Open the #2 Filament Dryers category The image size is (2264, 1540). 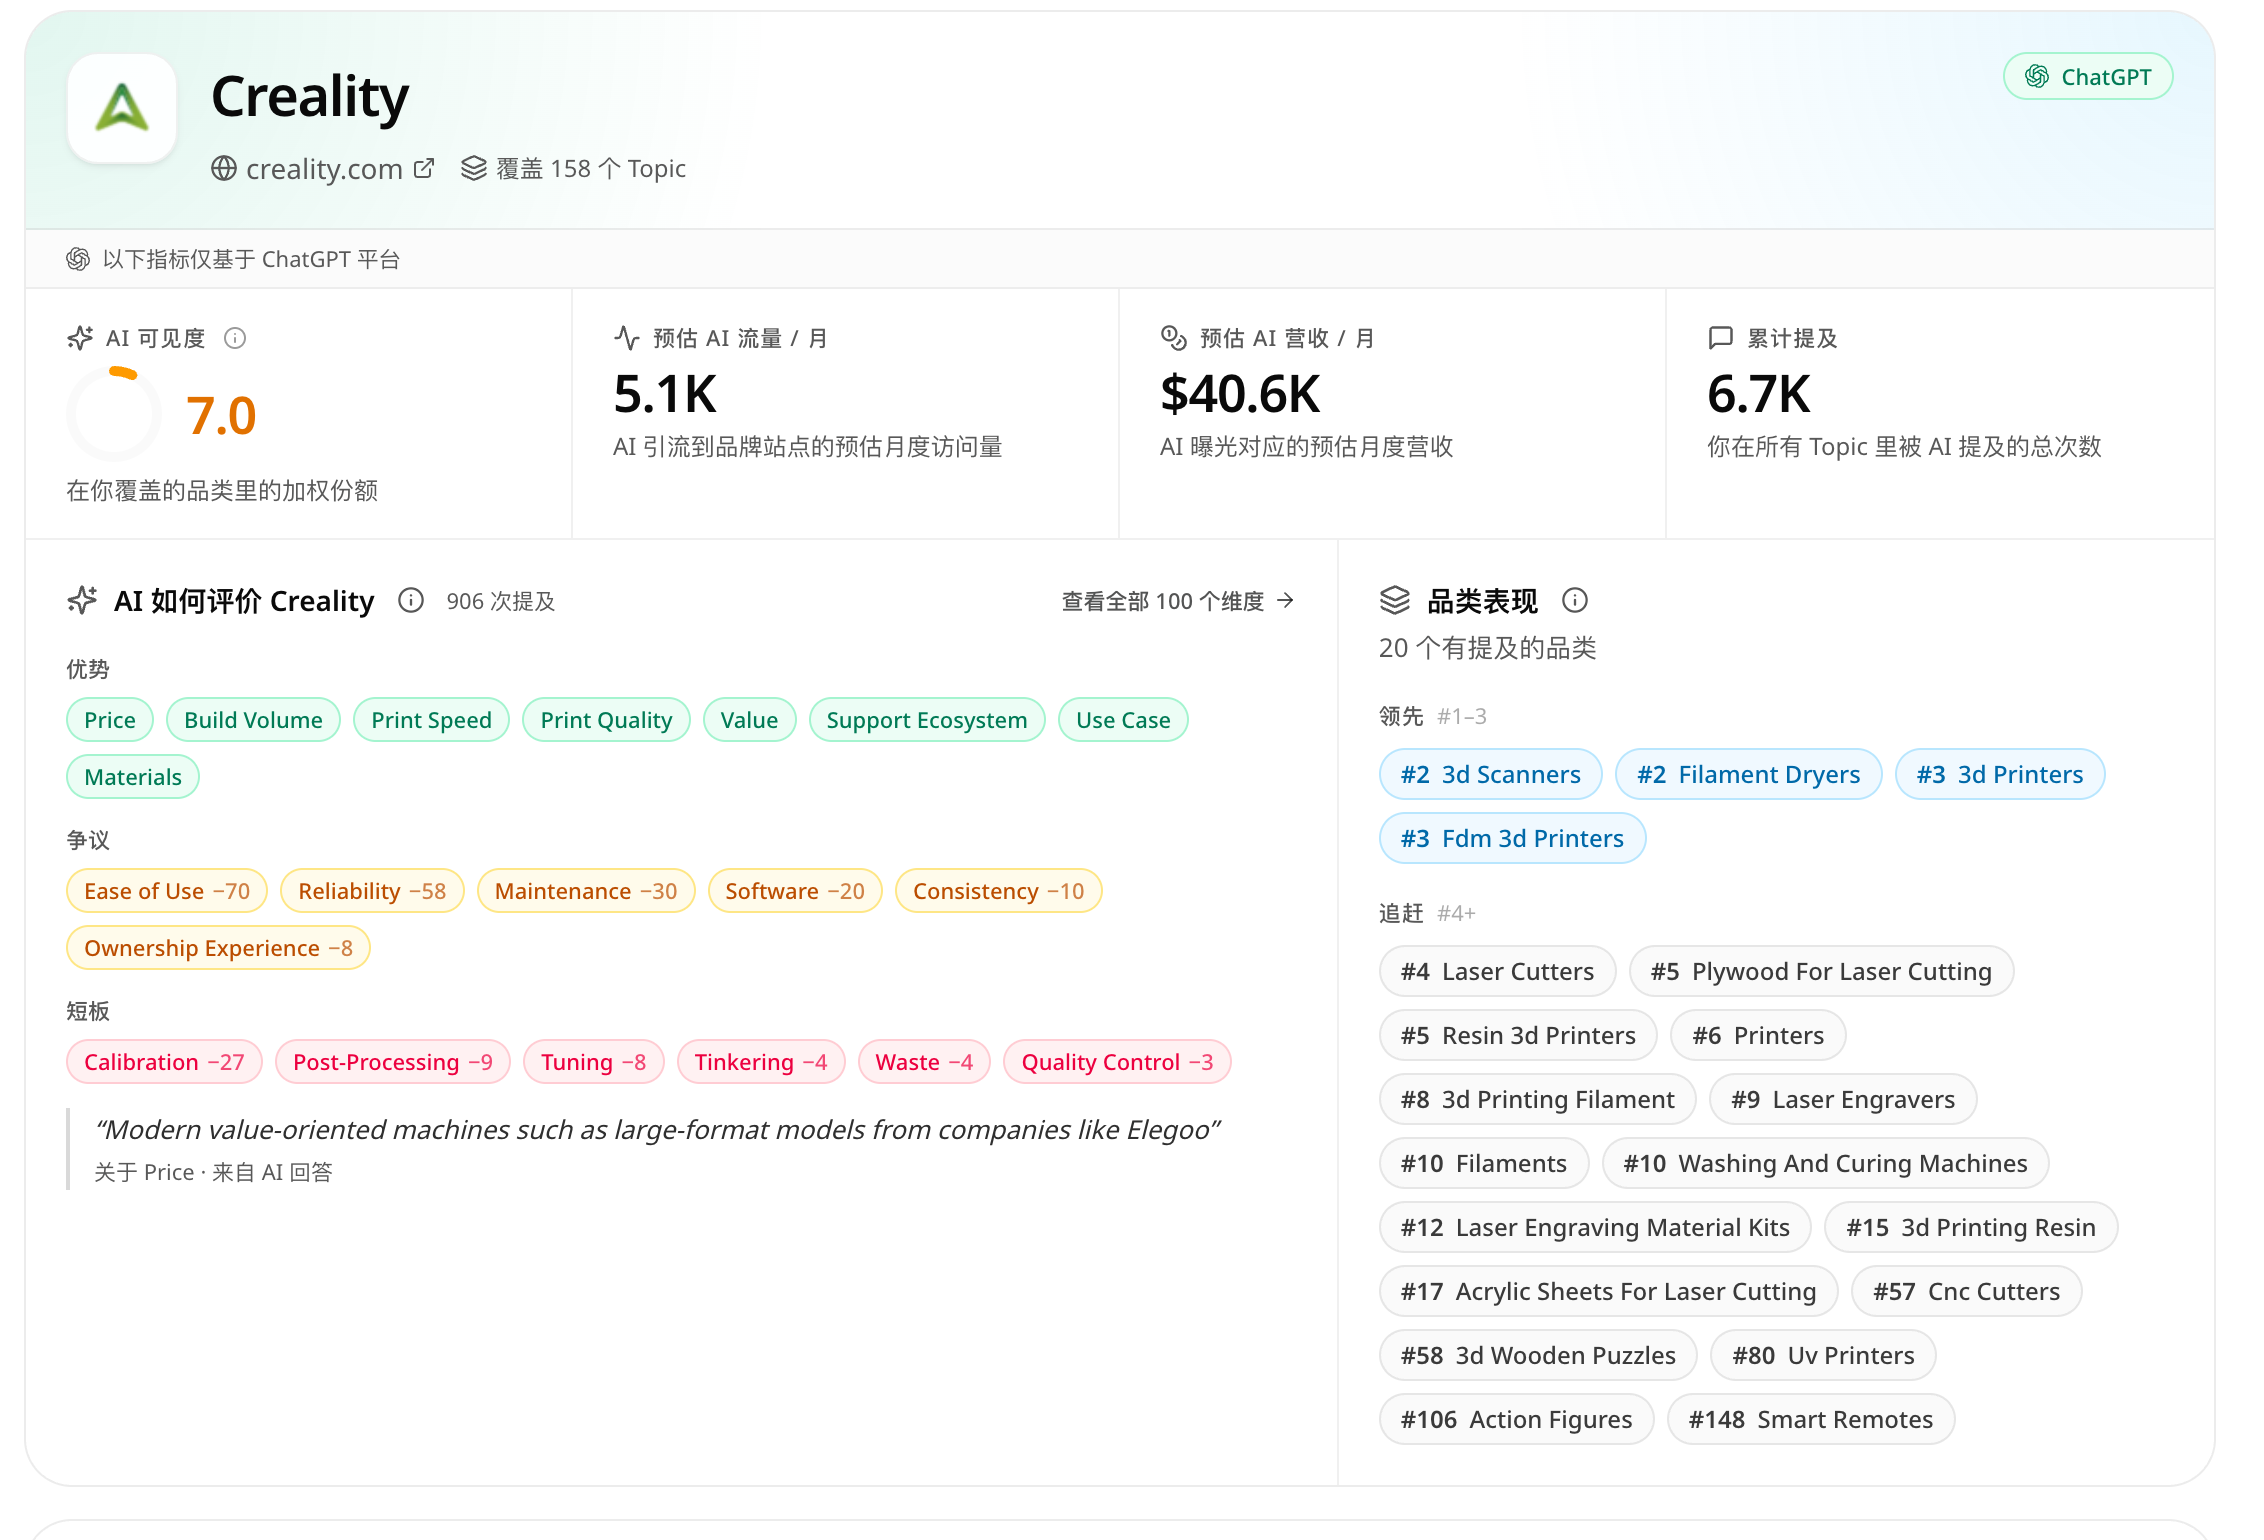1749,774
